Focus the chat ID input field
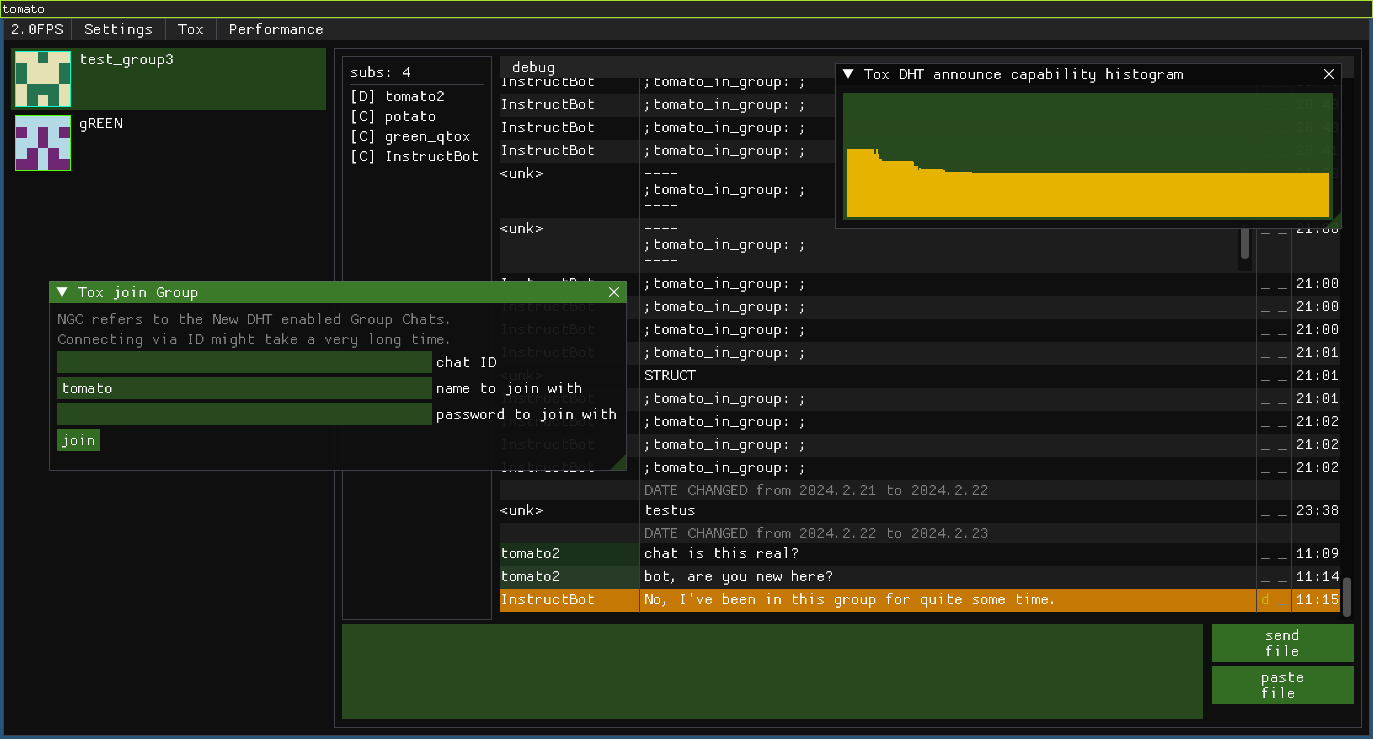 click(x=243, y=362)
